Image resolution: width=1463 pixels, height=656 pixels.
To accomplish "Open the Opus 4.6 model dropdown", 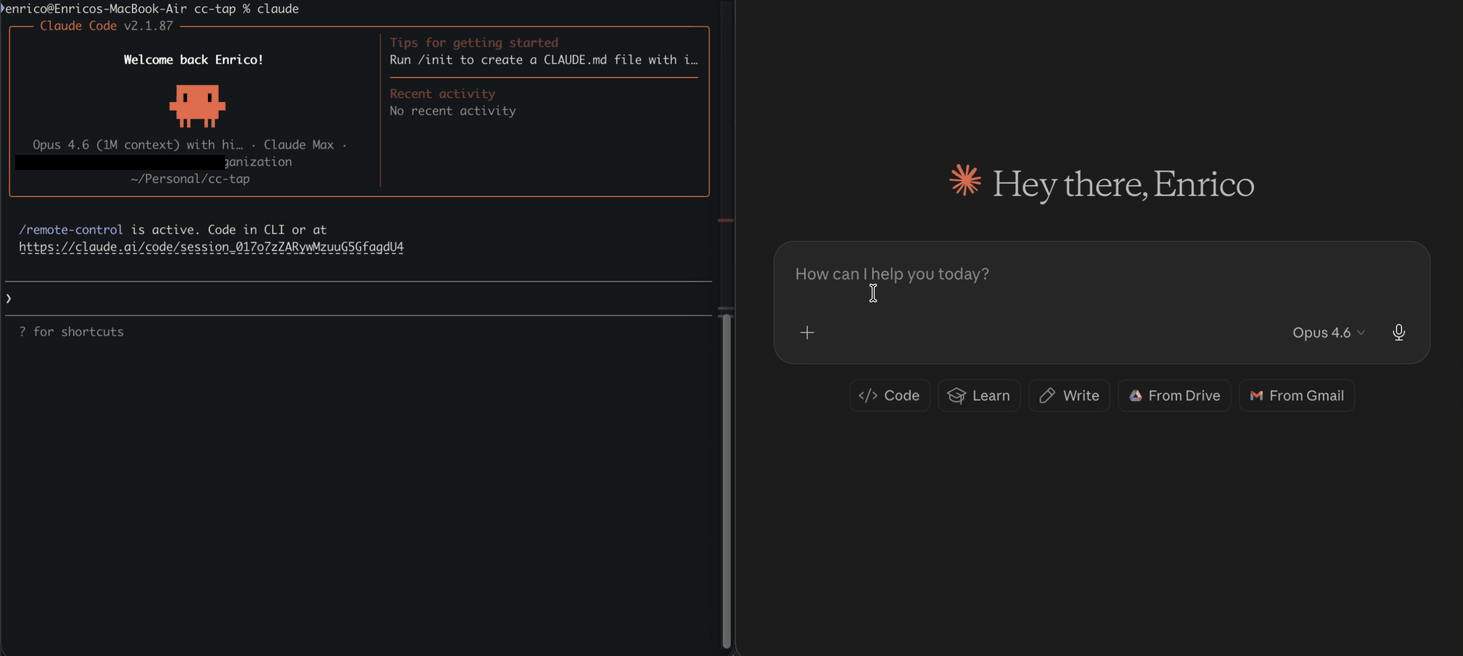I will pos(1322,332).
